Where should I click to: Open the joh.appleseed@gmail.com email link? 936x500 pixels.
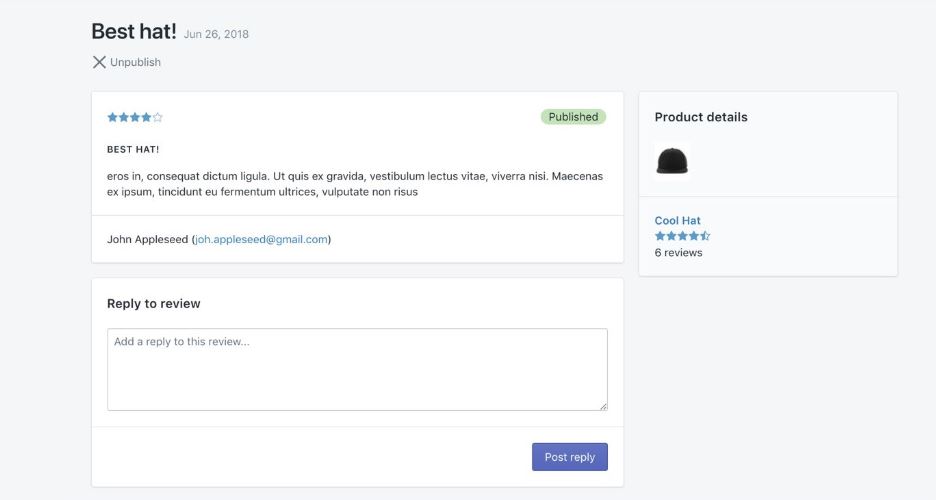261,240
